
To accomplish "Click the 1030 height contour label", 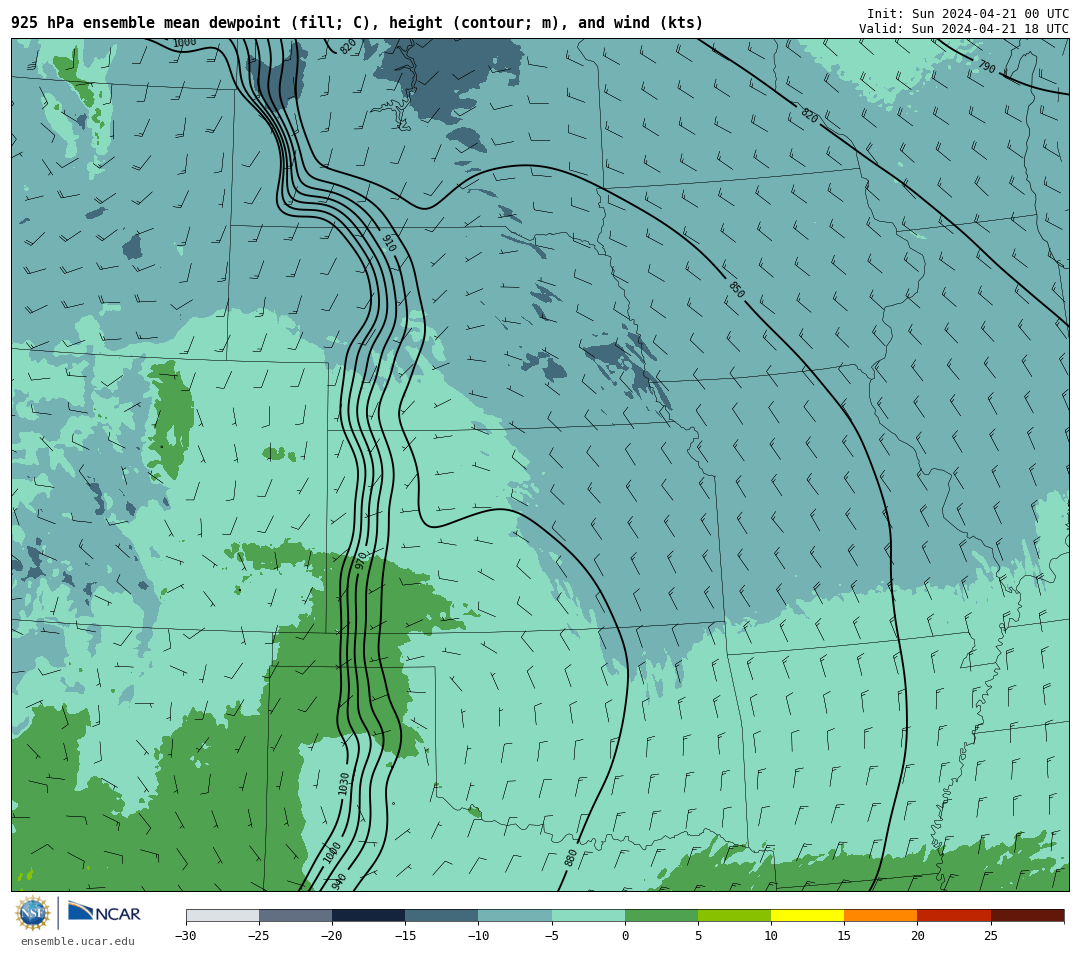I will (344, 784).
